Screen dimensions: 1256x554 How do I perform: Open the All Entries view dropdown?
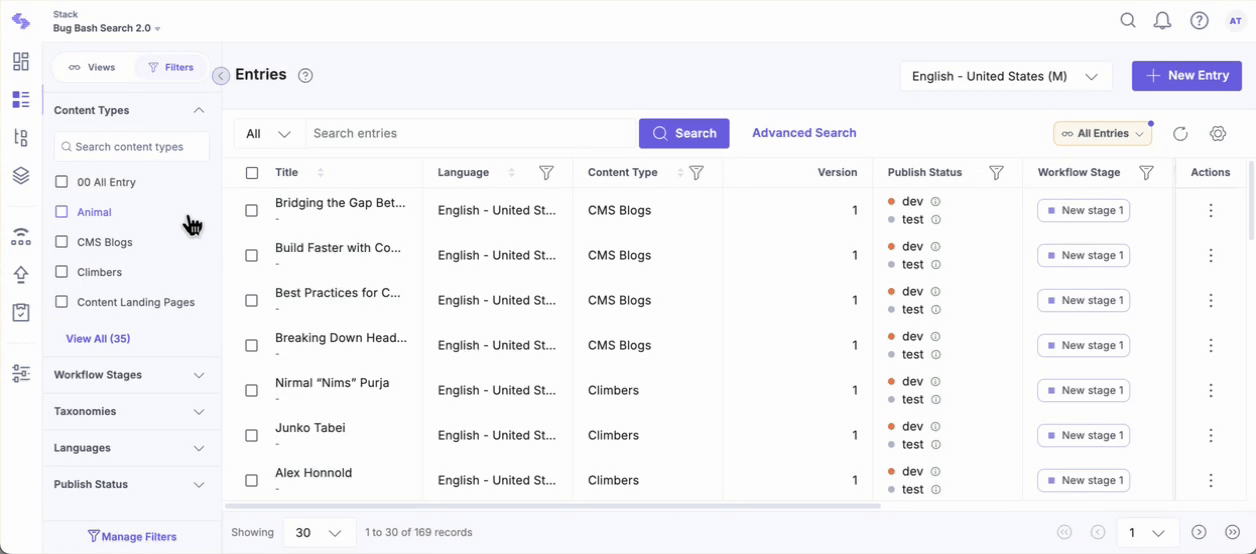[x=1102, y=134]
